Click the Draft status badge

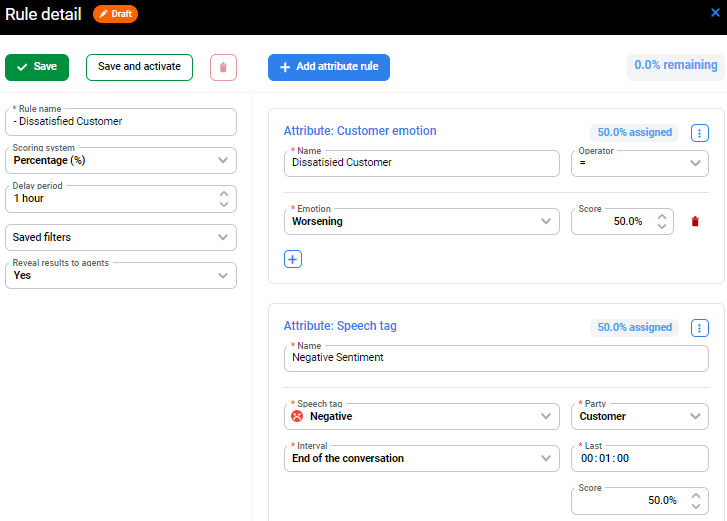click(x=116, y=14)
